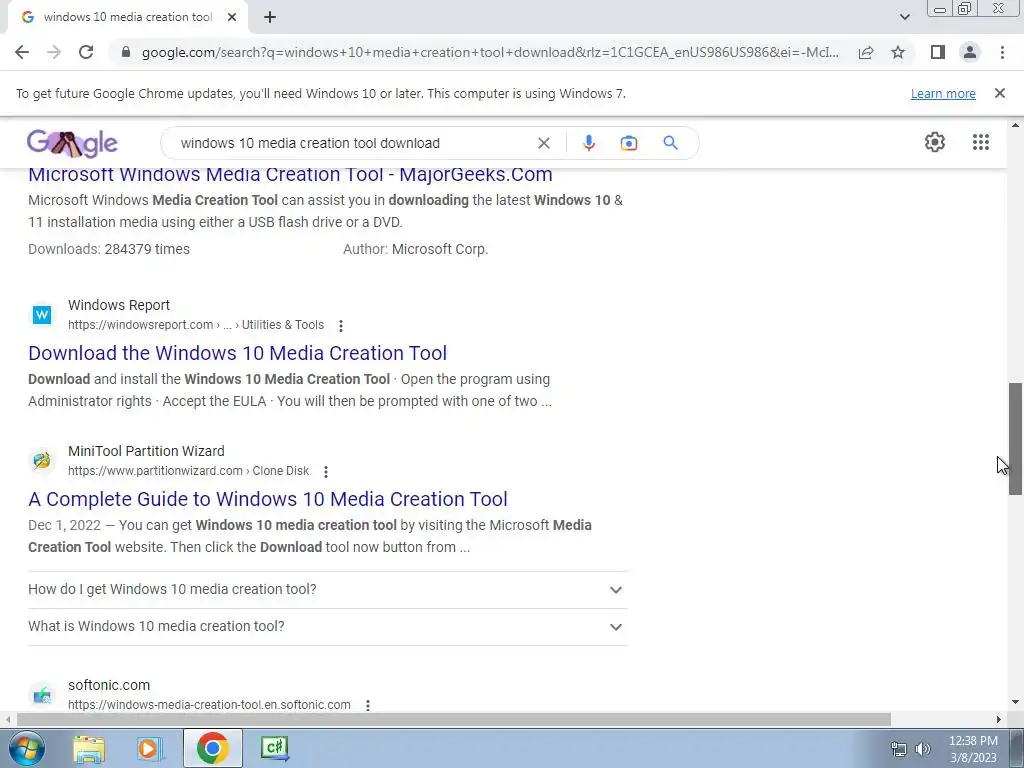Open the Chrome profile avatar
This screenshot has height=768, width=1024.
(x=970, y=52)
